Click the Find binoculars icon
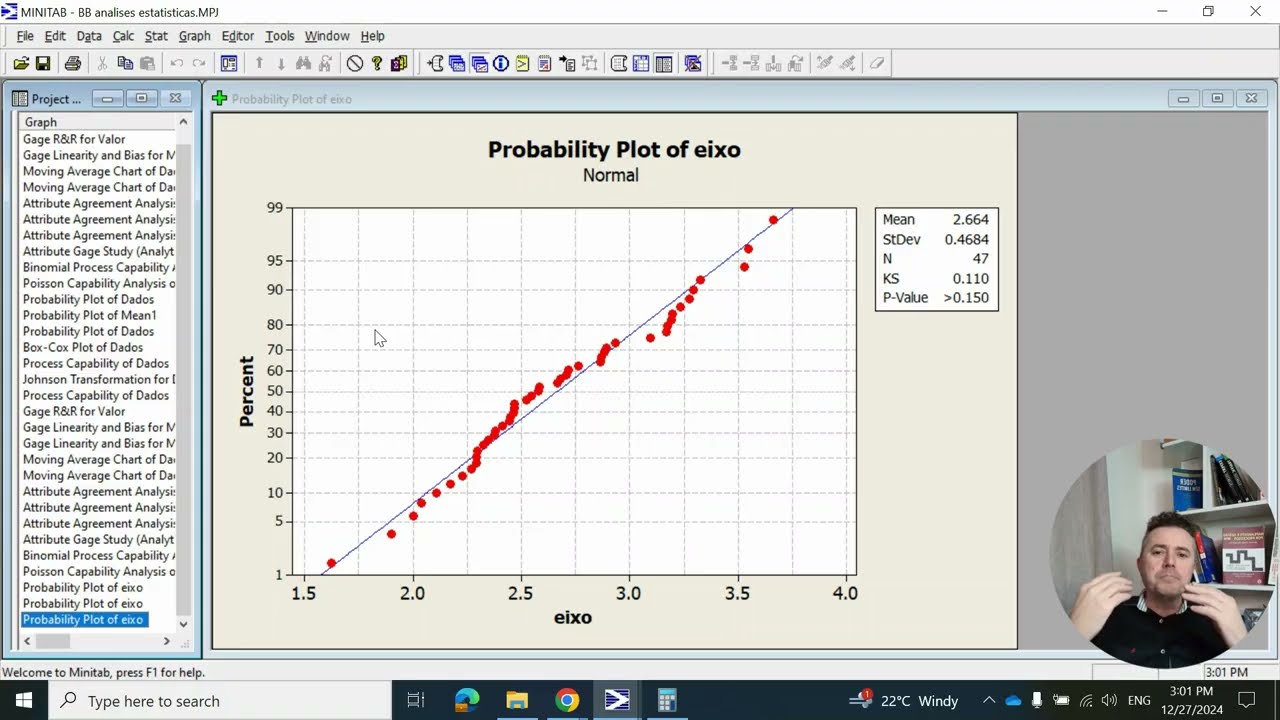Image resolution: width=1280 pixels, height=720 pixels. (x=303, y=63)
